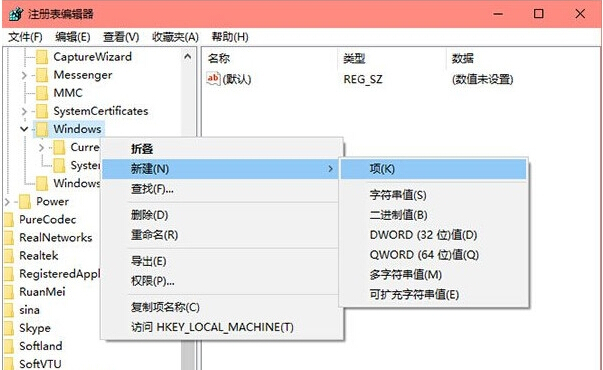
Task: Open the 文件(F) menu
Action: (25, 37)
